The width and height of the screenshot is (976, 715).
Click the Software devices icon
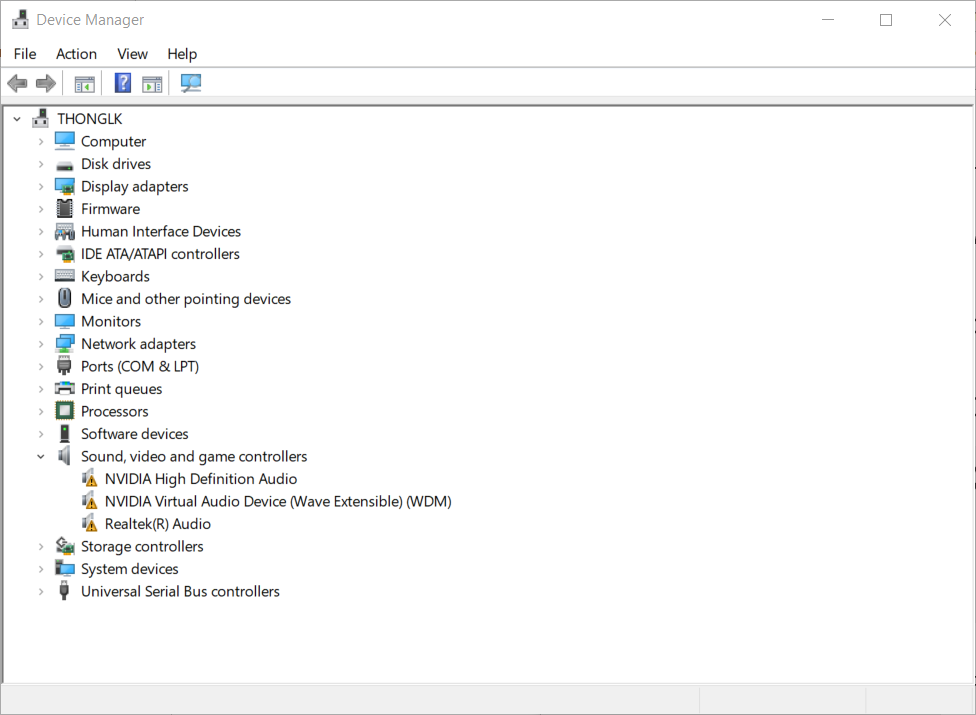65,434
